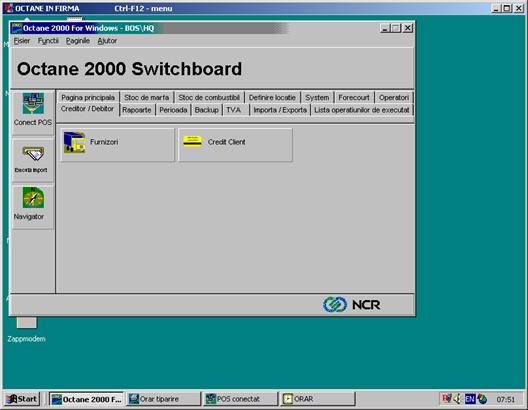Switch to Perioada tab
The height and width of the screenshot is (410, 528).
(173, 110)
